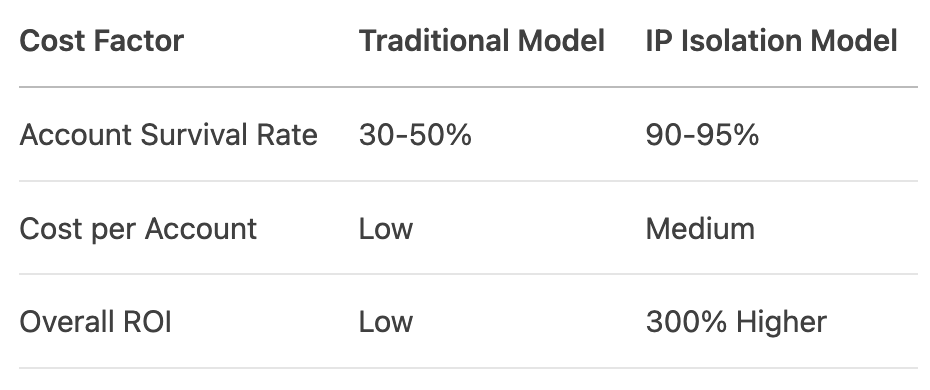Click Low in the Overall ROI row
The height and width of the screenshot is (390, 930).
(386, 322)
